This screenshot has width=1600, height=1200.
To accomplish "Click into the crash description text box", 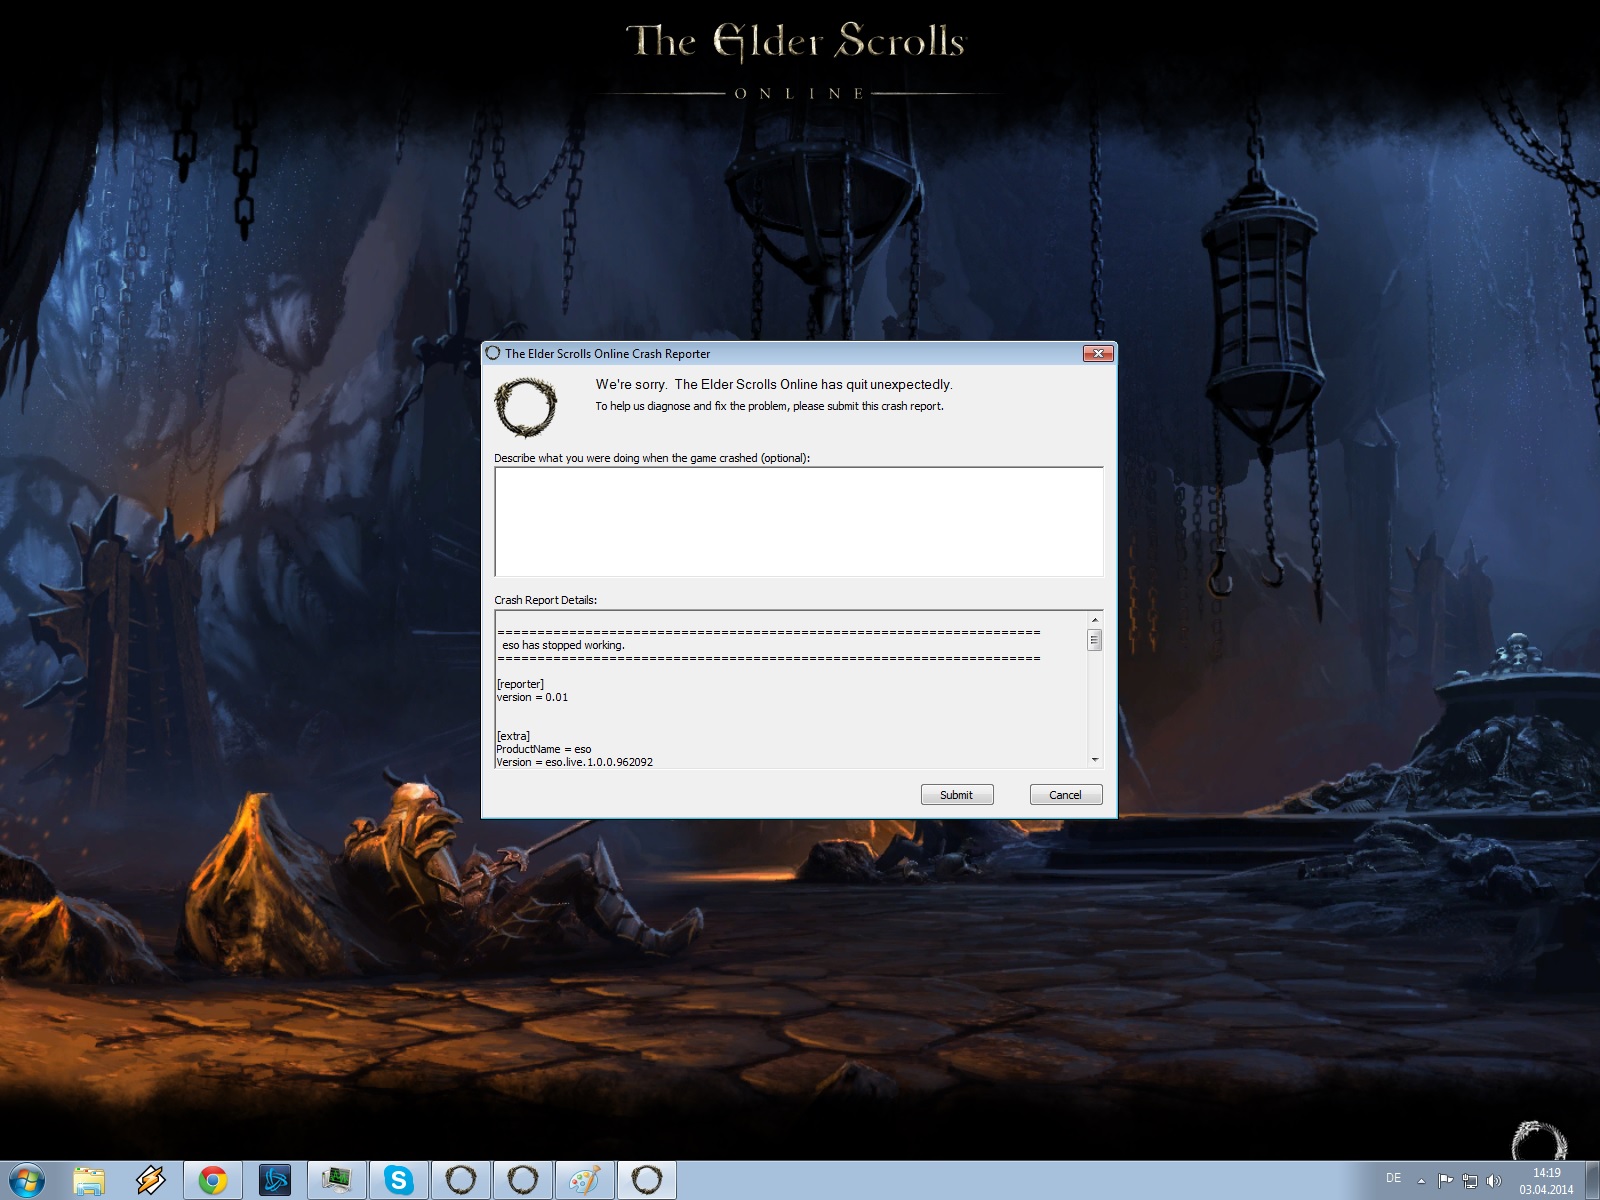I will tap(799, 522).
